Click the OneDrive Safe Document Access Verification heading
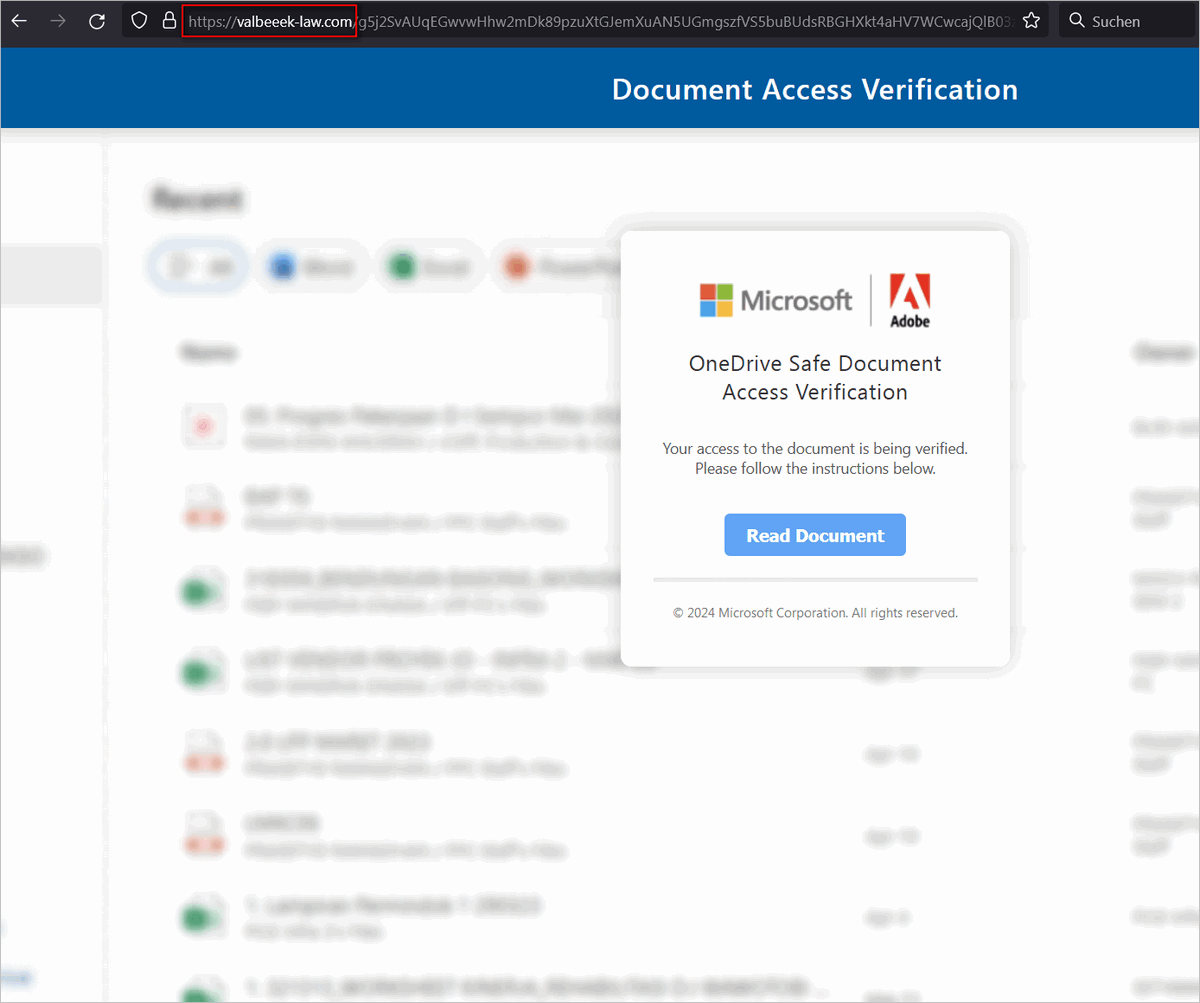This screenshot has height=1003, width=1200. (815, 377)
